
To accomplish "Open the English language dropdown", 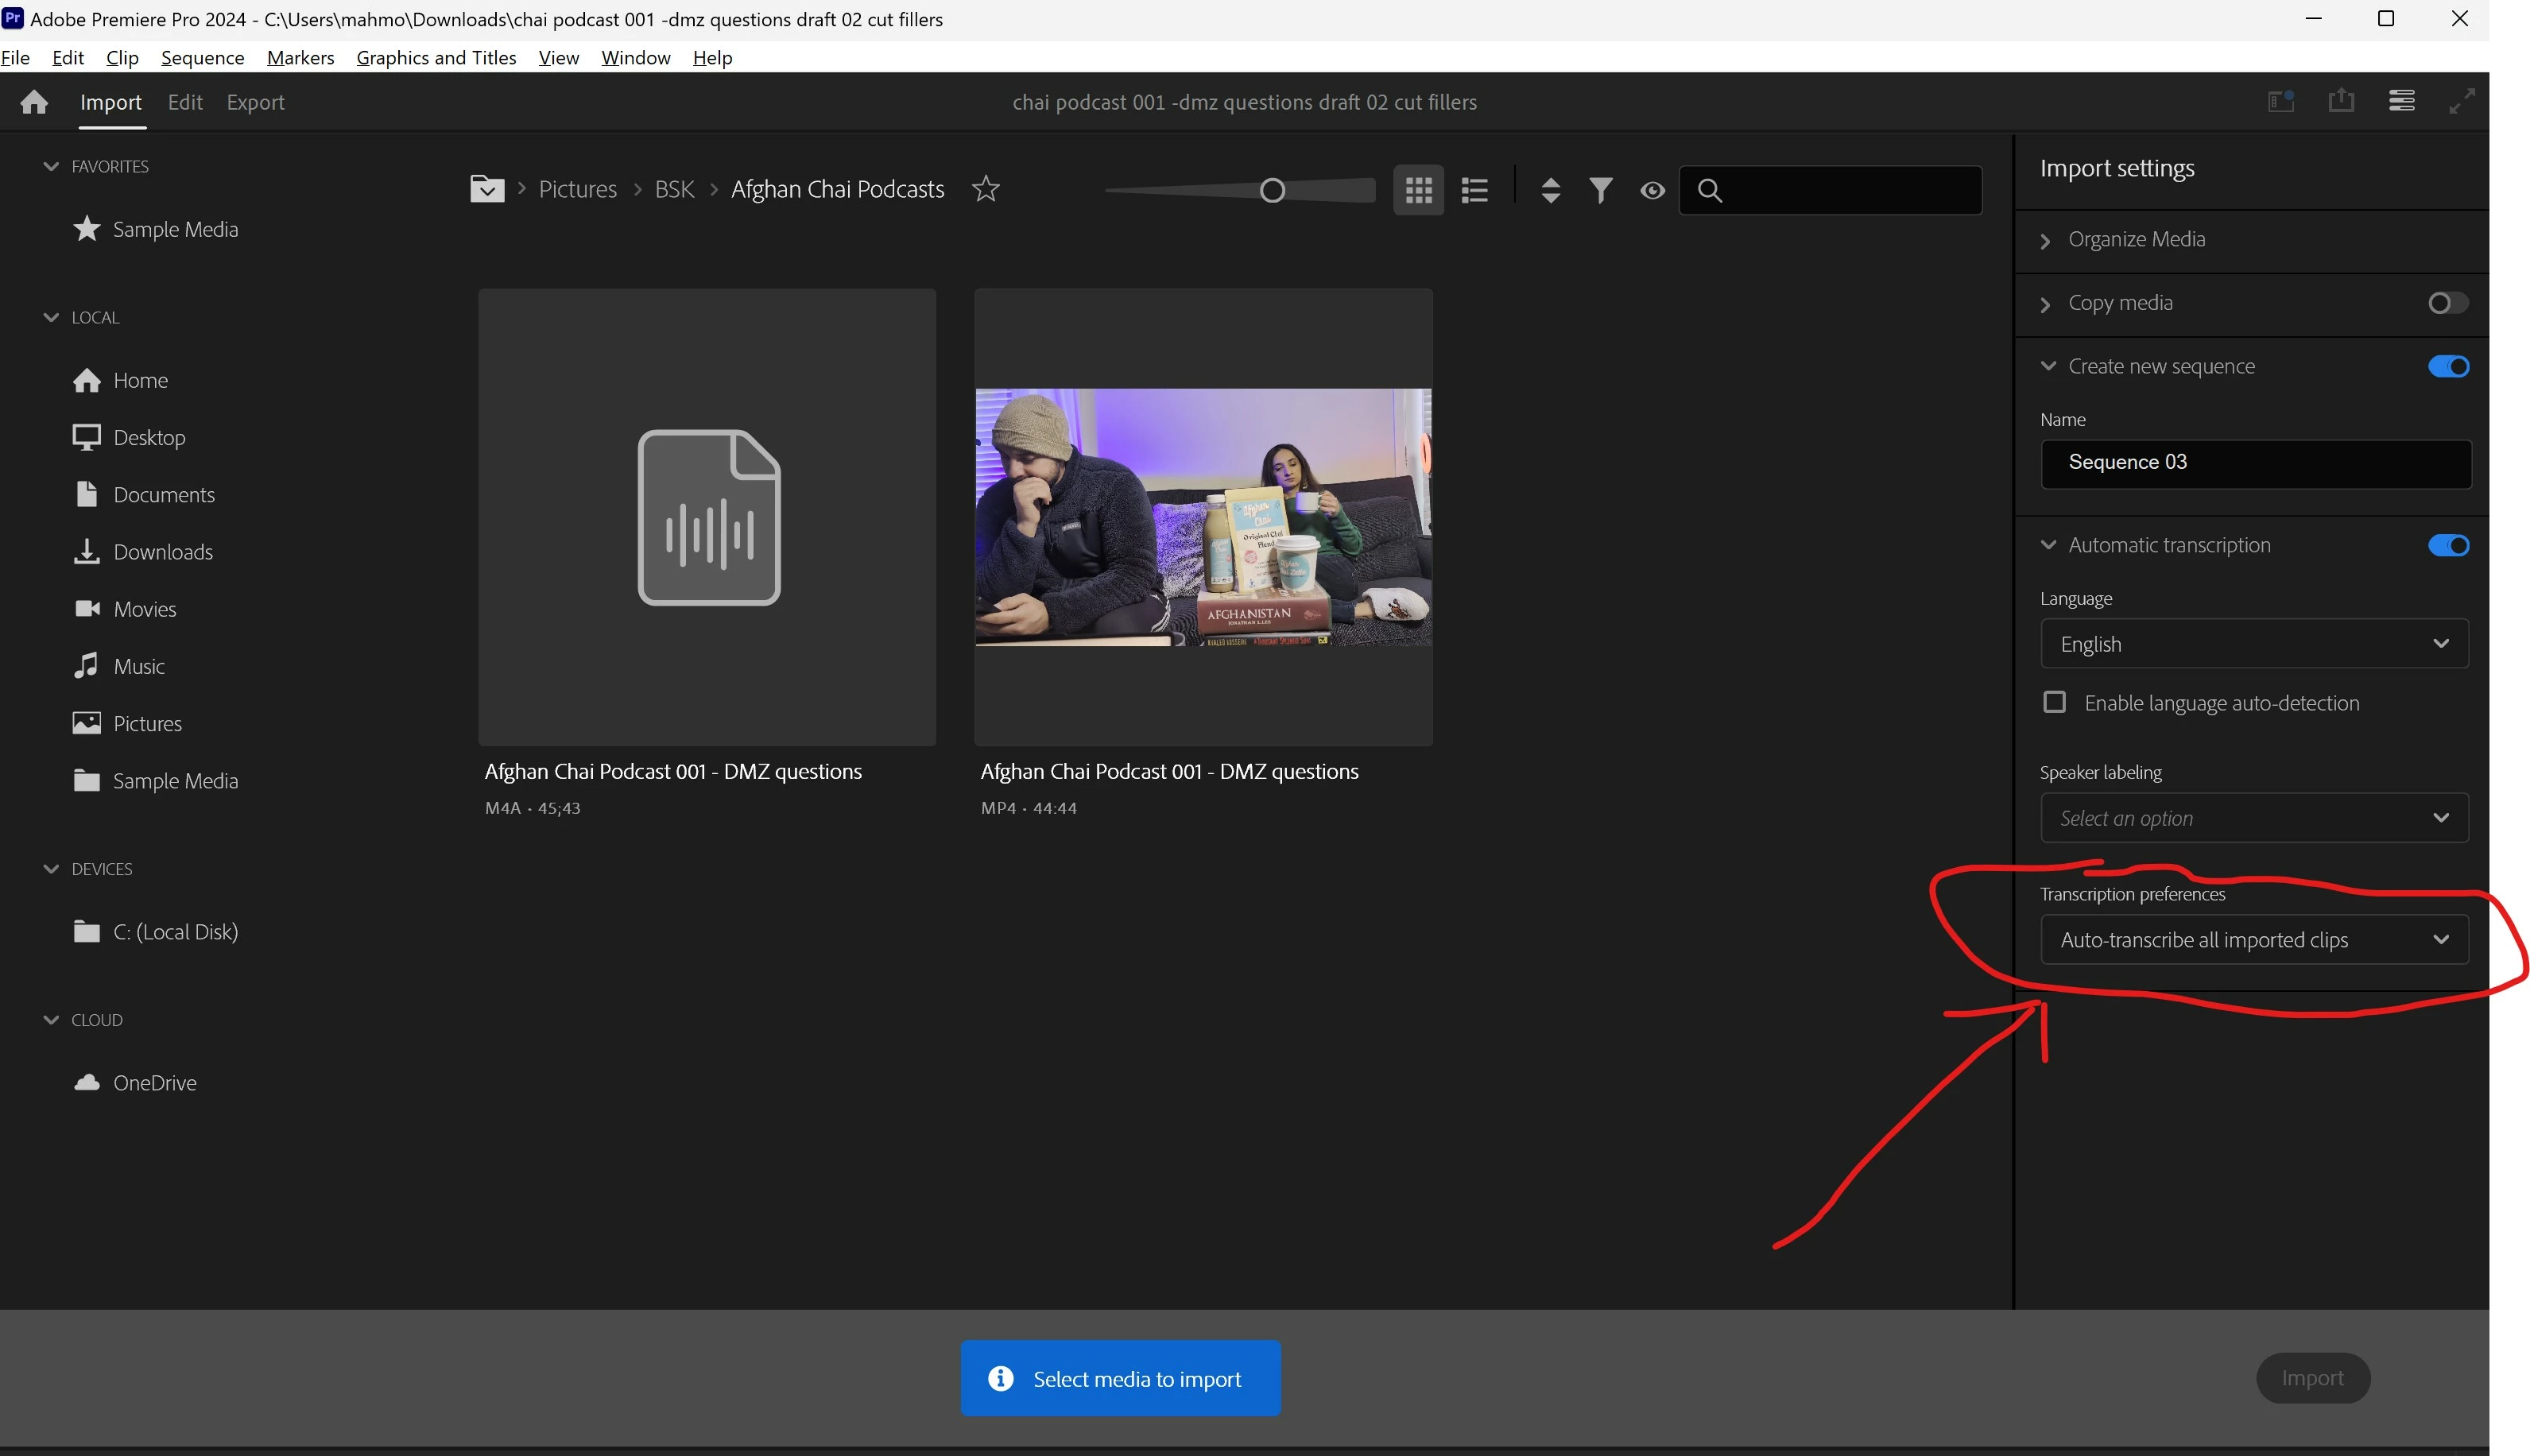I will 2254,644.
